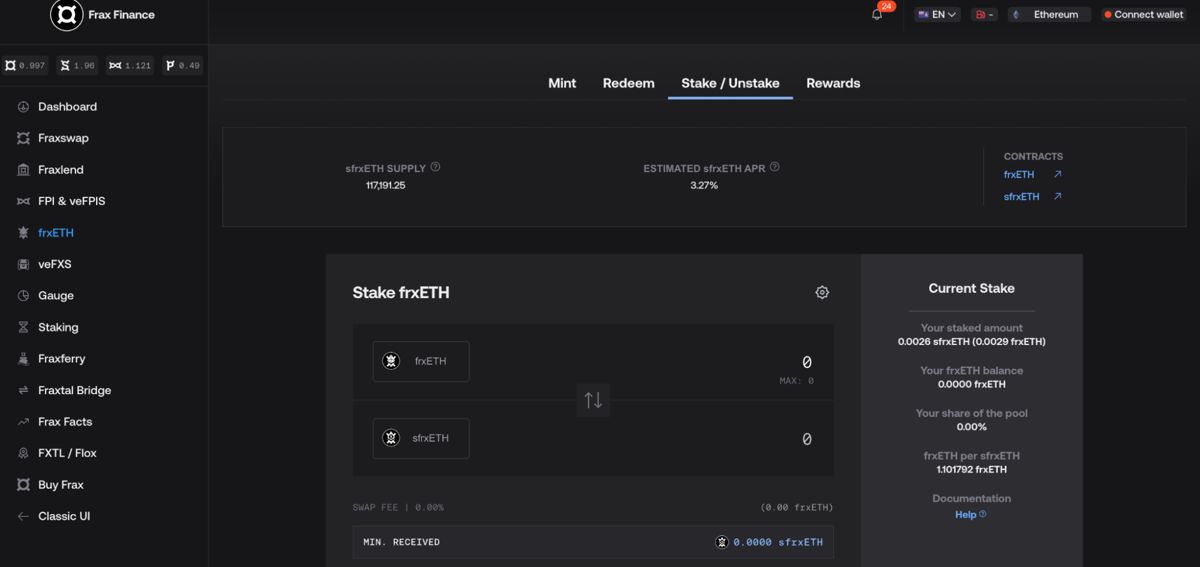
Task: Select the Stake / Unstake tab
Action: (x=730, y=83)
